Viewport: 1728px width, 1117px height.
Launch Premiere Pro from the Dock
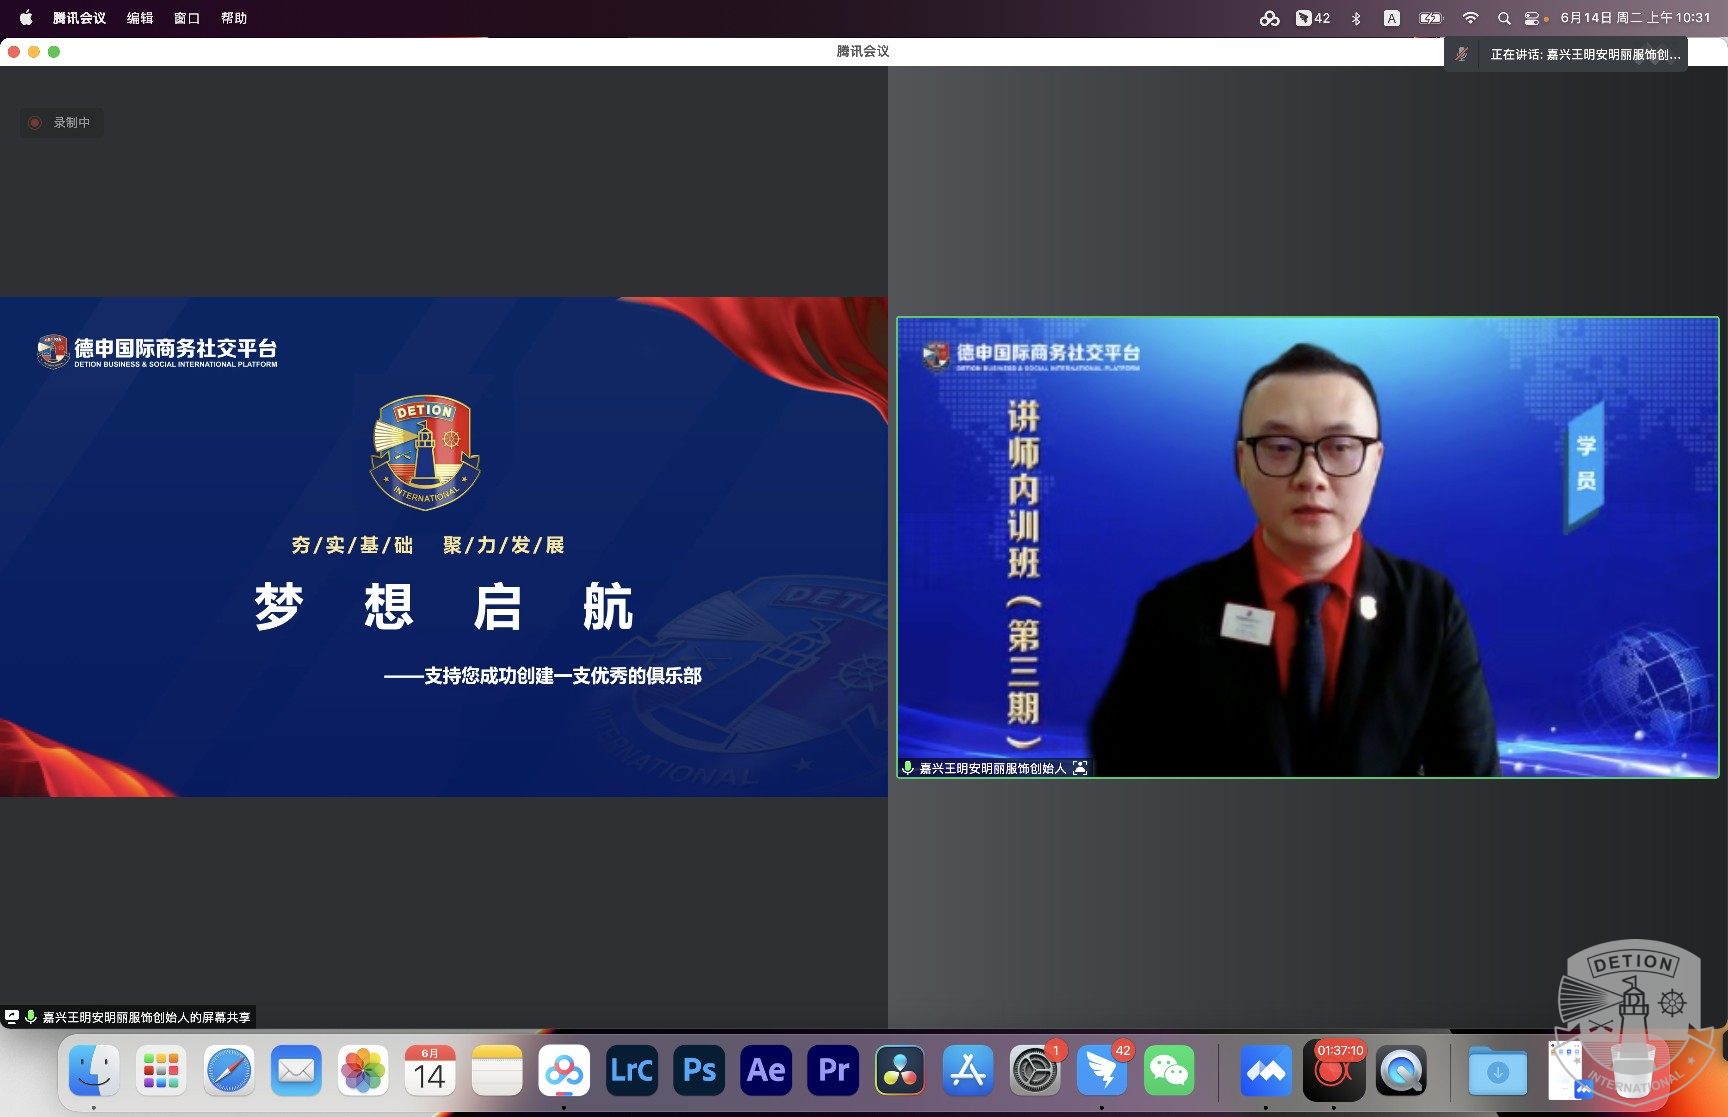[x=833, y=1071]
